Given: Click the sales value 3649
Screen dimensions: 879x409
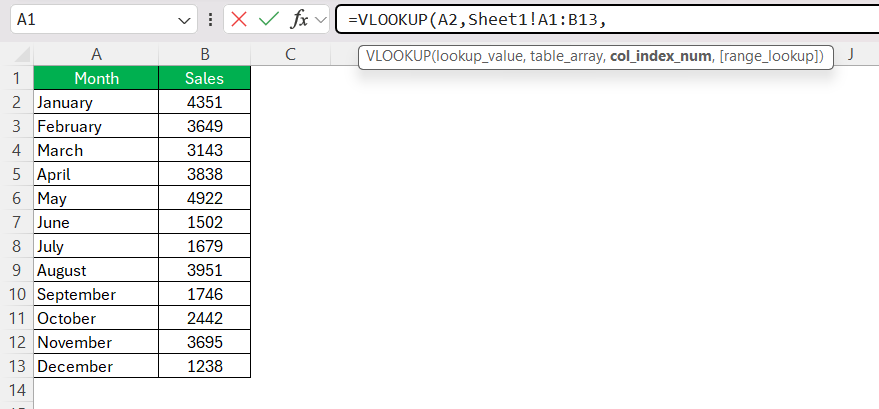Looking at the screenshot, I should (x=205, y=126).
